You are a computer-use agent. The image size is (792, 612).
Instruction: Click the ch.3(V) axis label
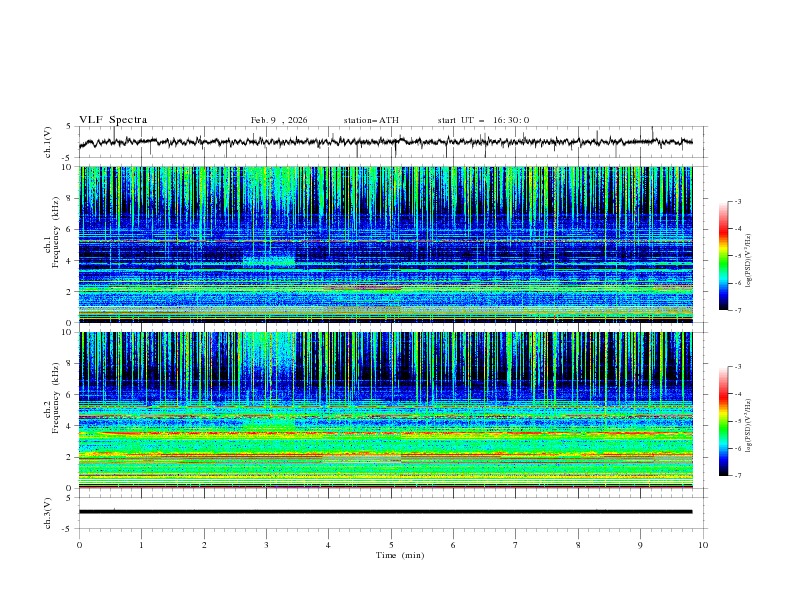[48, 511]
